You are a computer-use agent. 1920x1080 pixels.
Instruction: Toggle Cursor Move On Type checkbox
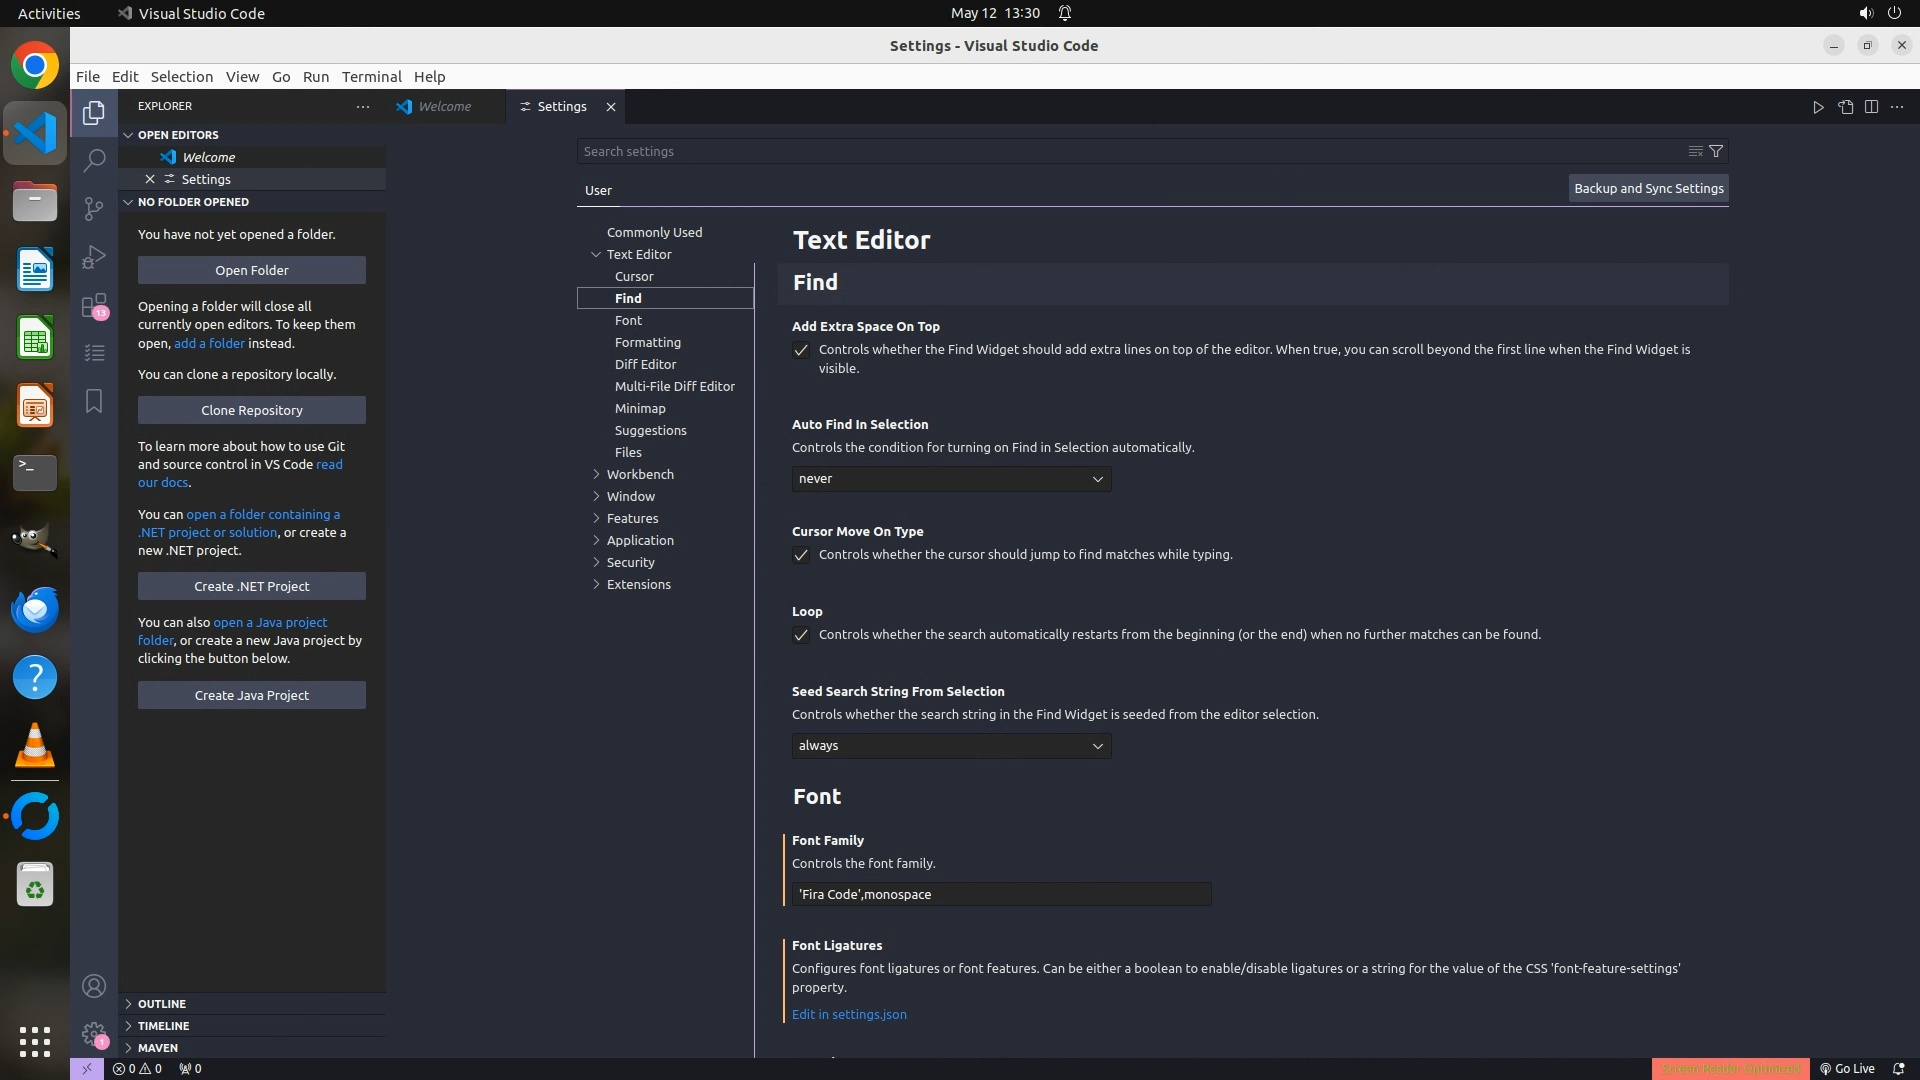[801, 555]
